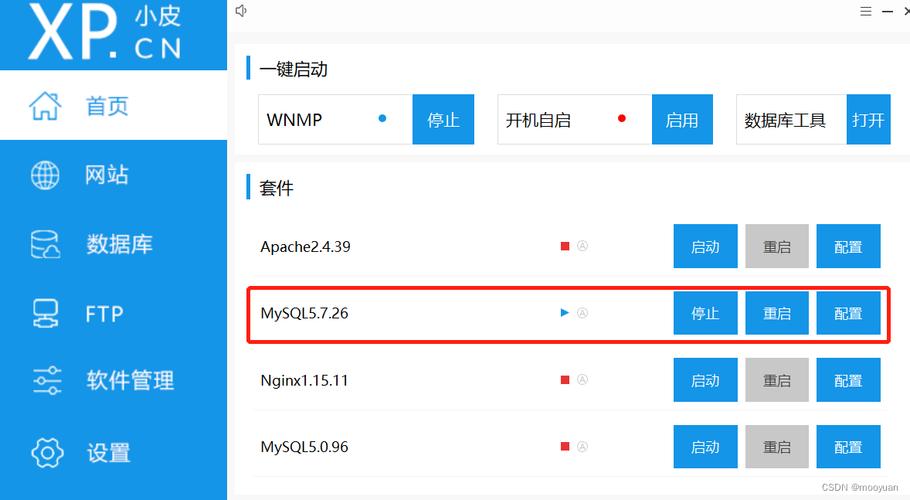
Task: Click the 套件 heading
Action: tap(276, 188)
